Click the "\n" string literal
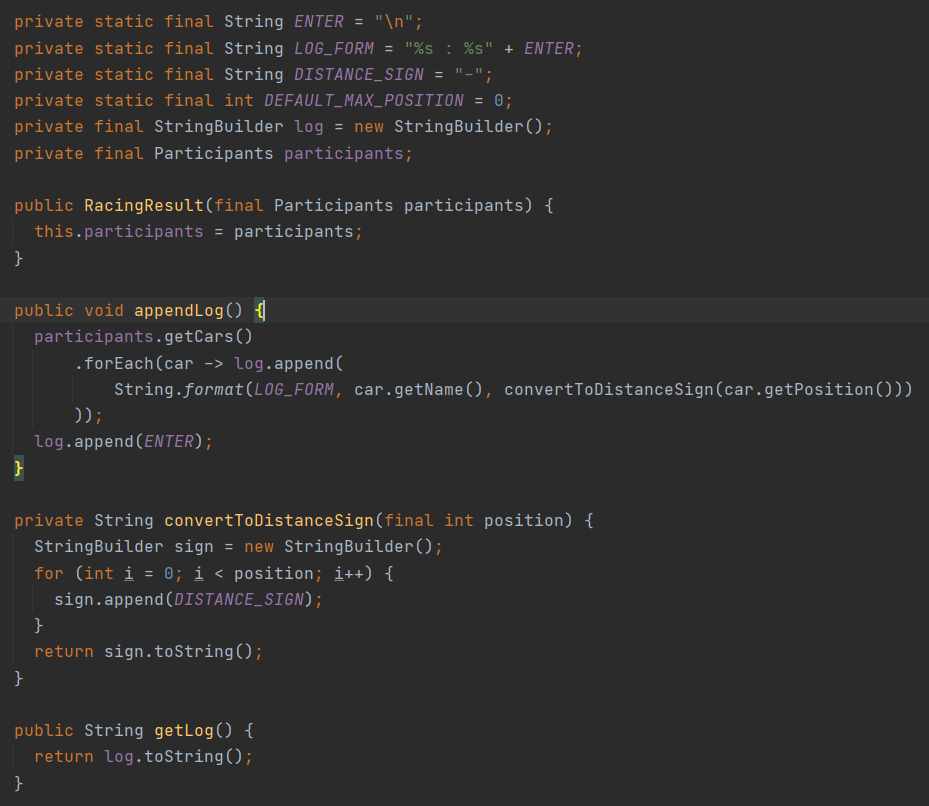Screen dimensions: 929x806 [394, 22]
